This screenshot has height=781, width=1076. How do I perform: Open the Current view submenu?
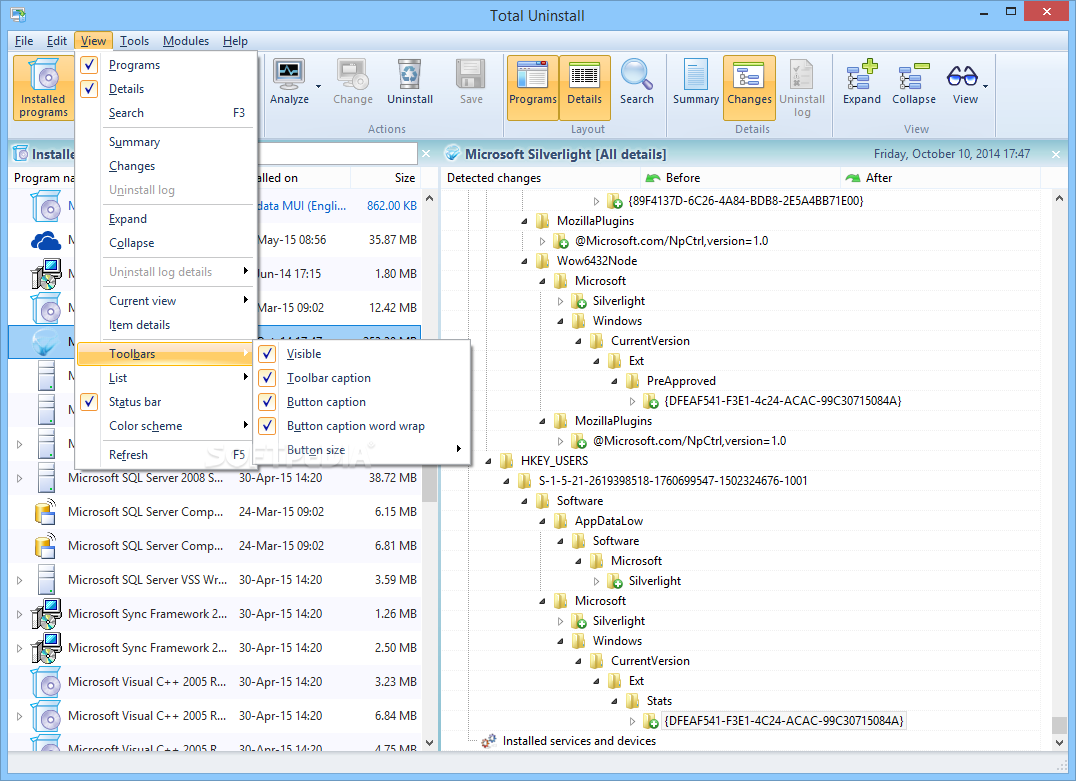pyautogui.click(x=165, y=301)
